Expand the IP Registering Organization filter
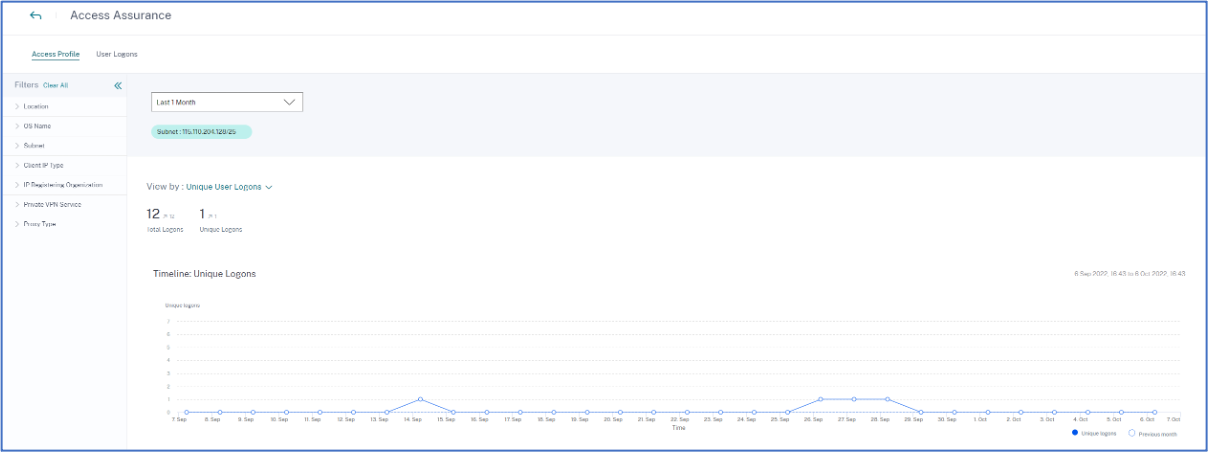Image resolution: width=1208 pixels, height=456 pixels. [62, 185]
